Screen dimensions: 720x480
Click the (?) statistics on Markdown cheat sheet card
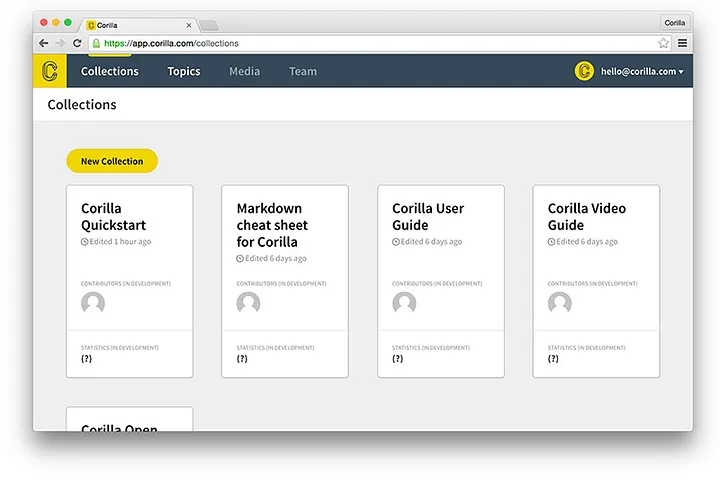242,359
